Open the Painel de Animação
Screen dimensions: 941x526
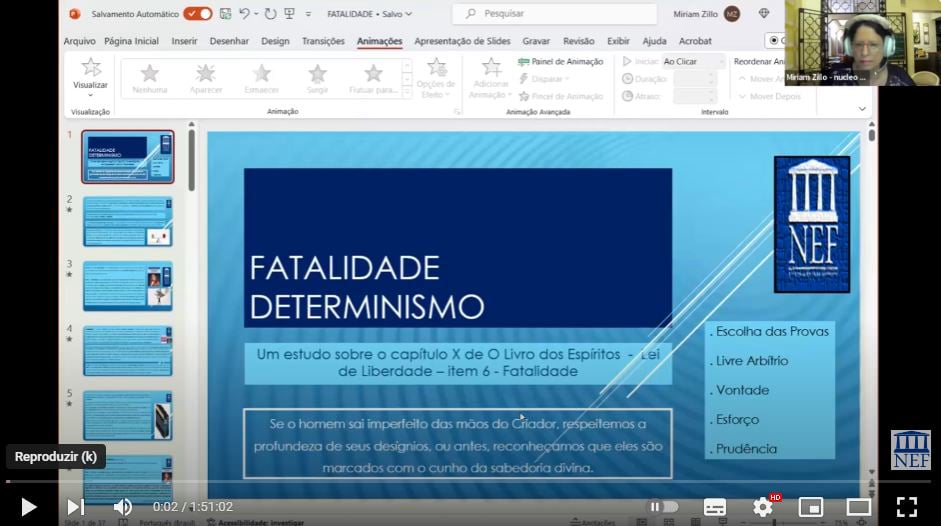coord(561,61)
